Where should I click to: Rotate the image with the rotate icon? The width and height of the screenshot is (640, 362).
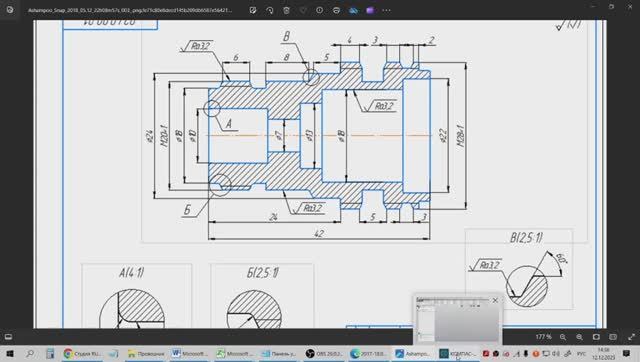coord(270,10)
